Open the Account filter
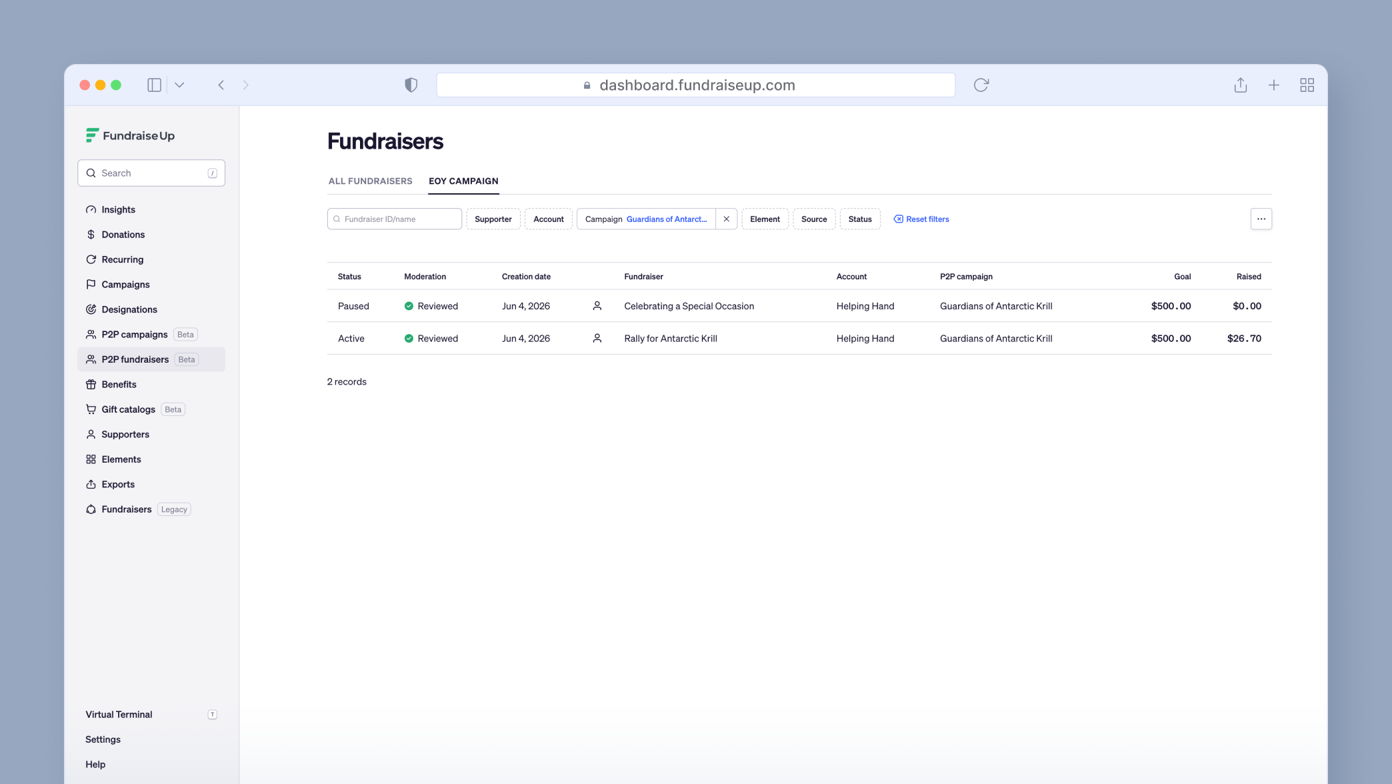The image size is (1392, 784). click(548, 219)
